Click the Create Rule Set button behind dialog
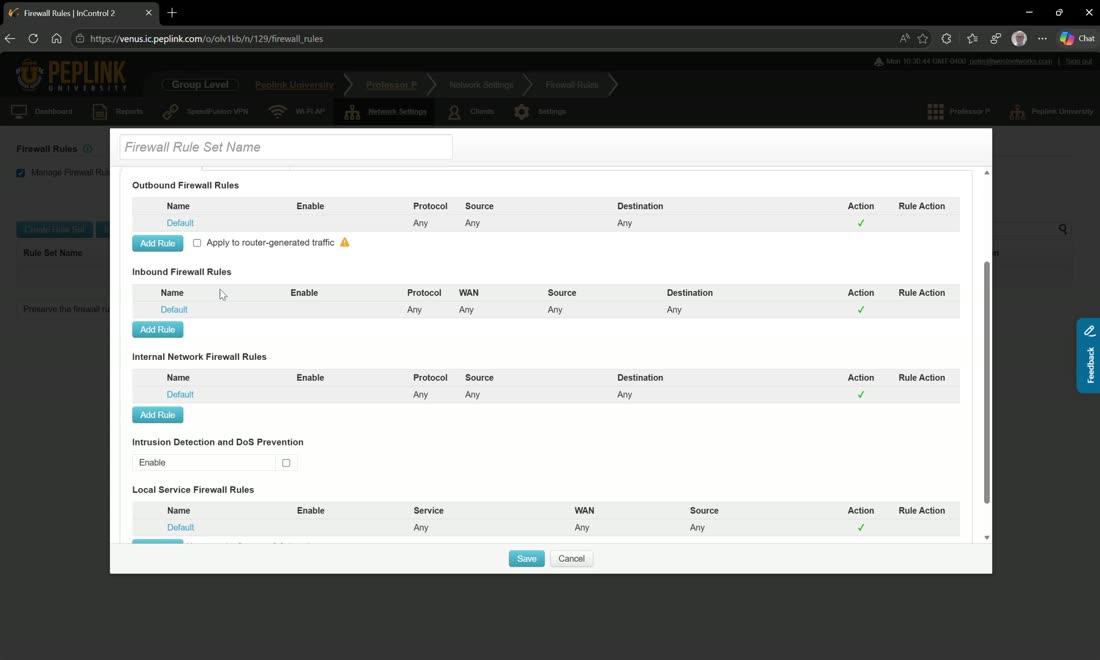Viewport: 1100px width, 660px height. point(55,229)
